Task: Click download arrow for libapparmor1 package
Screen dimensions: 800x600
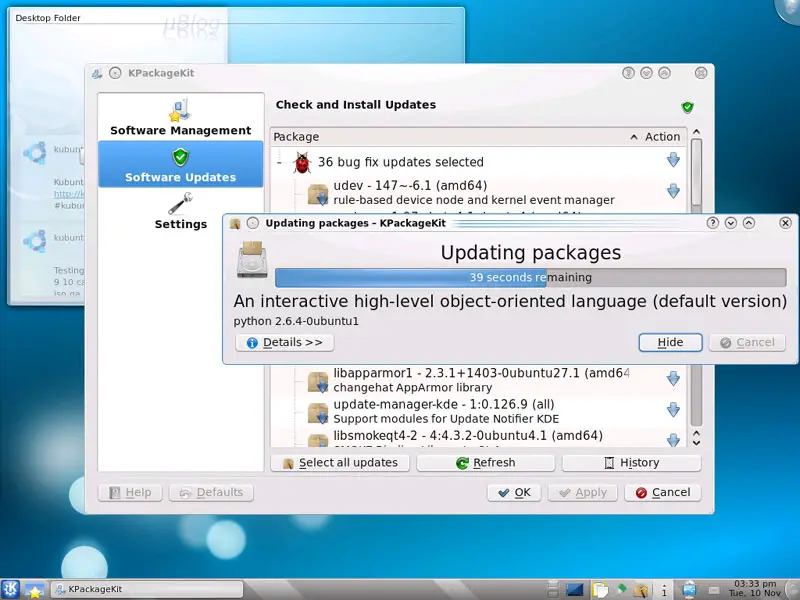Action: 673,379
